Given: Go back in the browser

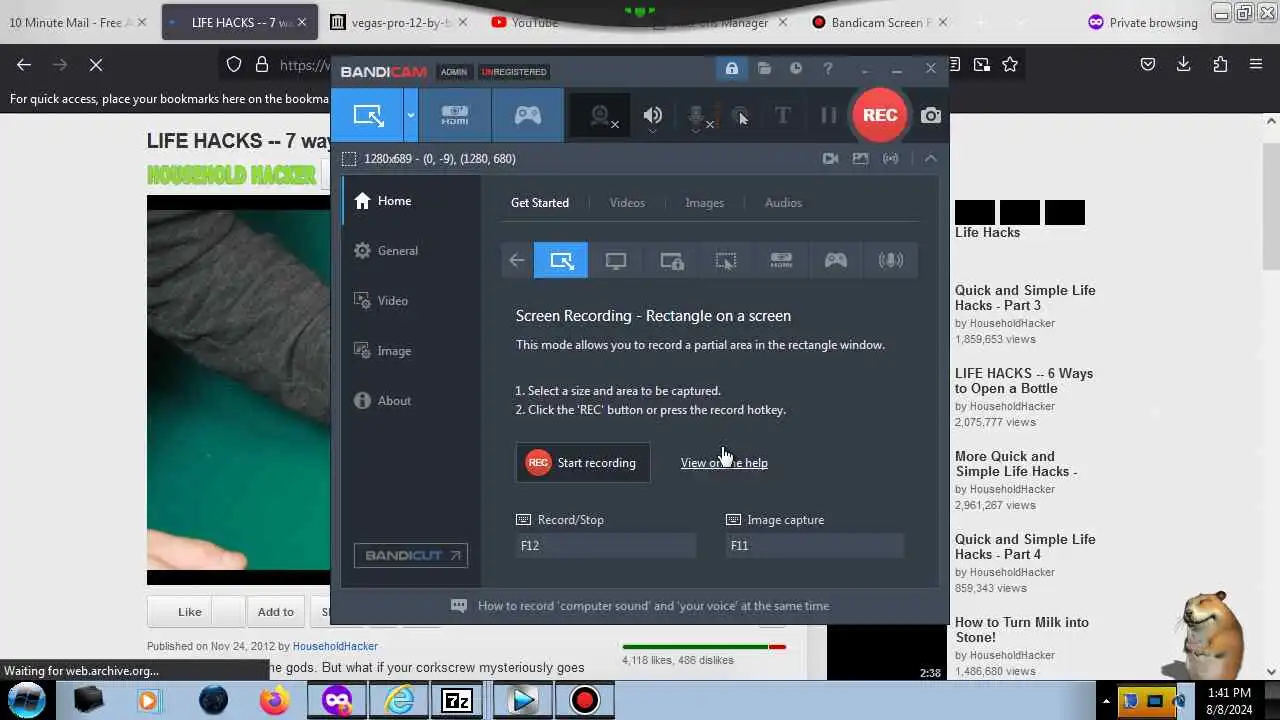Looking at the screenshot, I should (x=24, y=65).
